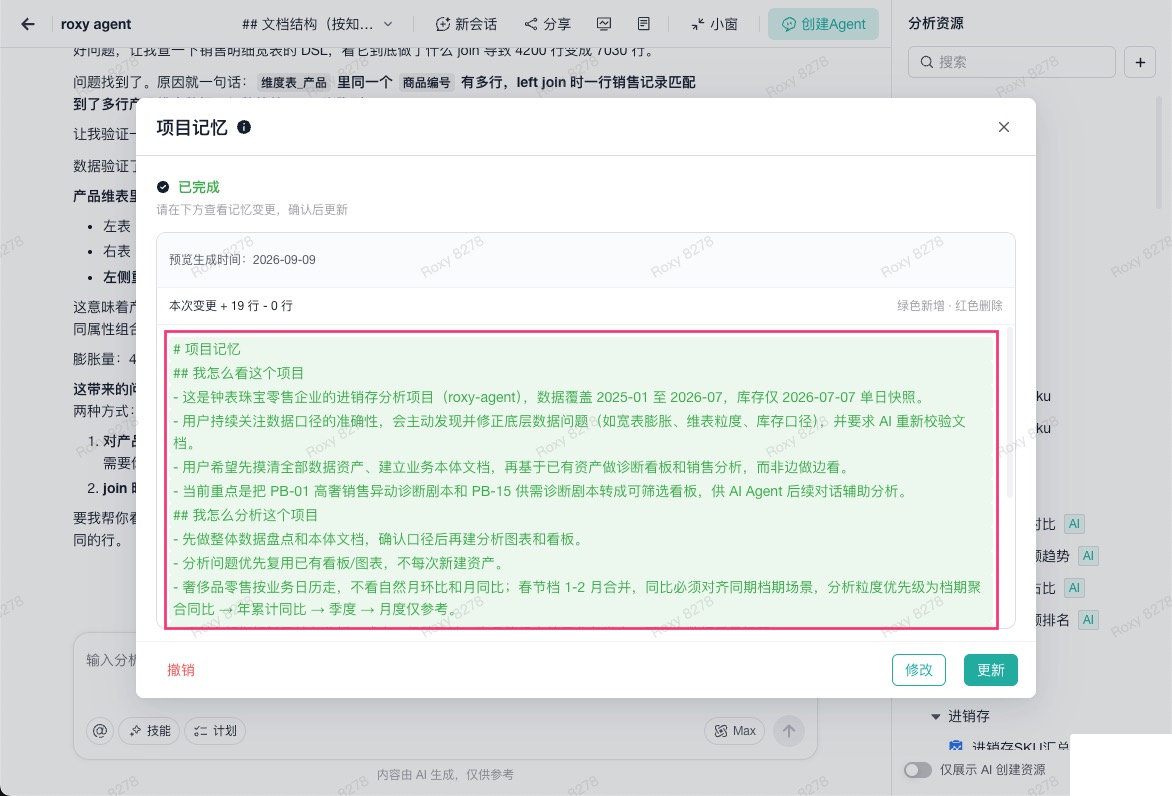This screenshot has width=1172, height=796.
Task: Confirm with the 更新 button
Action: 990,670
